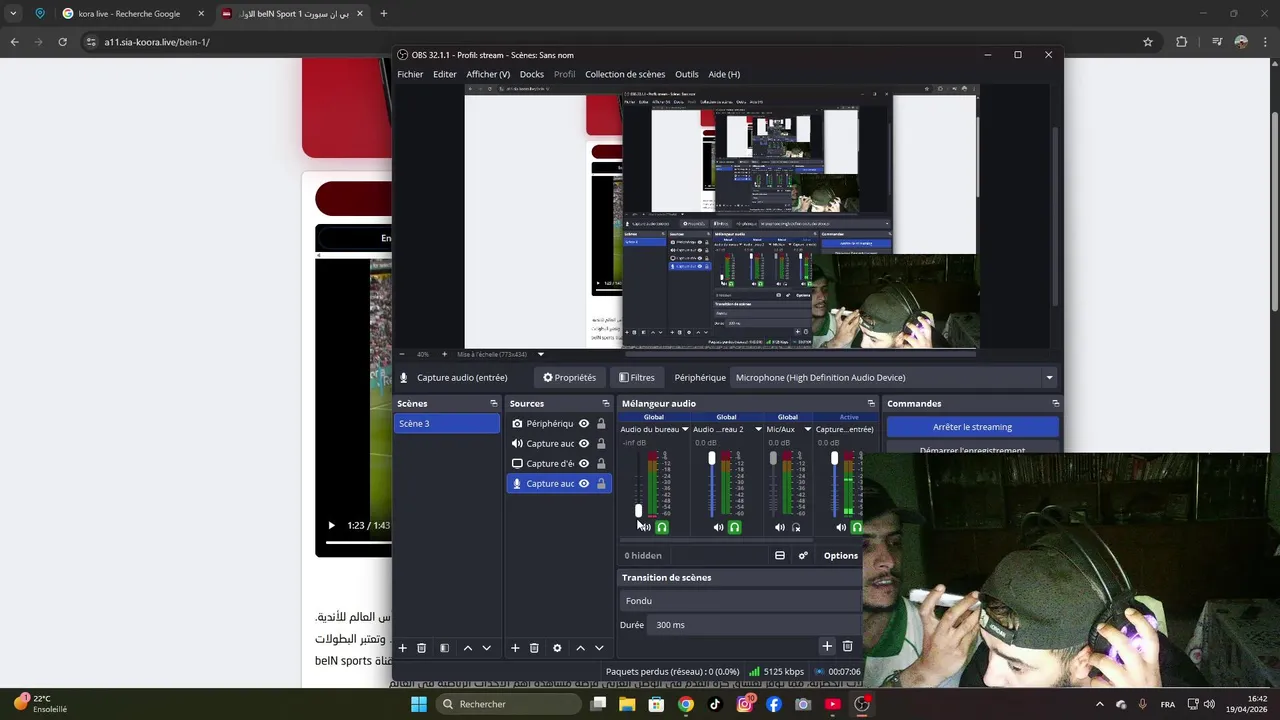Move source down arrow in Sources panel

599,648
